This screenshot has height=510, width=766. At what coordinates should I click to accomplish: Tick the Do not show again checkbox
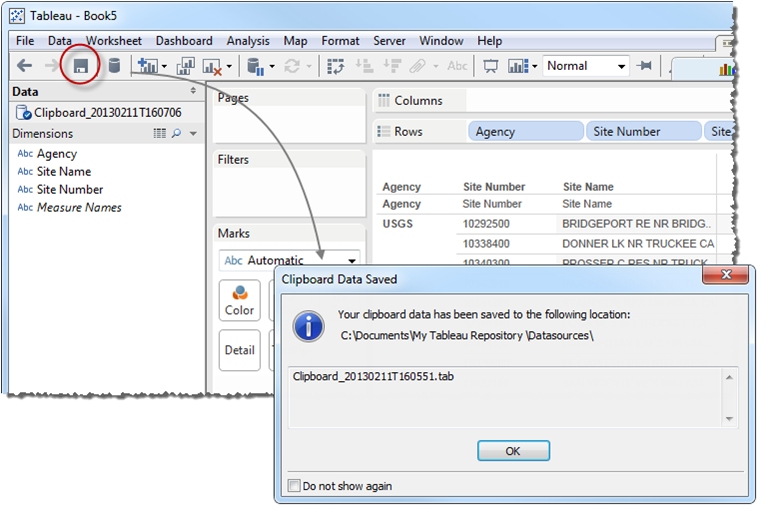pyautogui.click(x=294, y=486)
